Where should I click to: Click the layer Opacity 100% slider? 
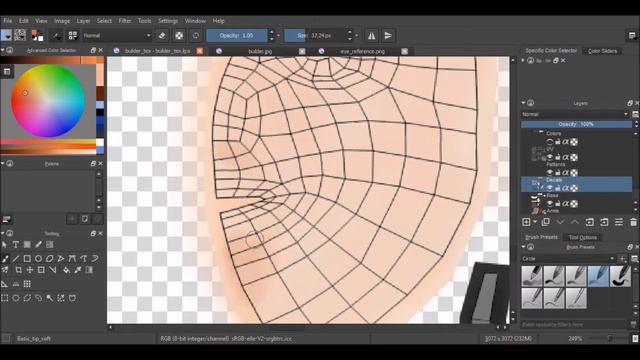pos(576,124)
